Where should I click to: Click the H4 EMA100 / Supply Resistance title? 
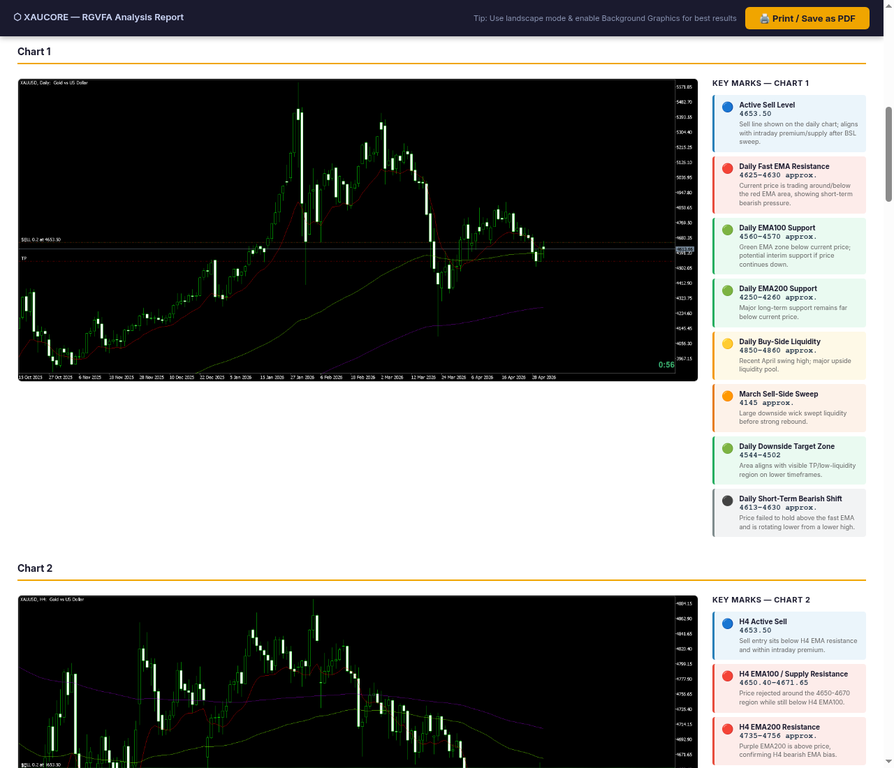point(793,674)
